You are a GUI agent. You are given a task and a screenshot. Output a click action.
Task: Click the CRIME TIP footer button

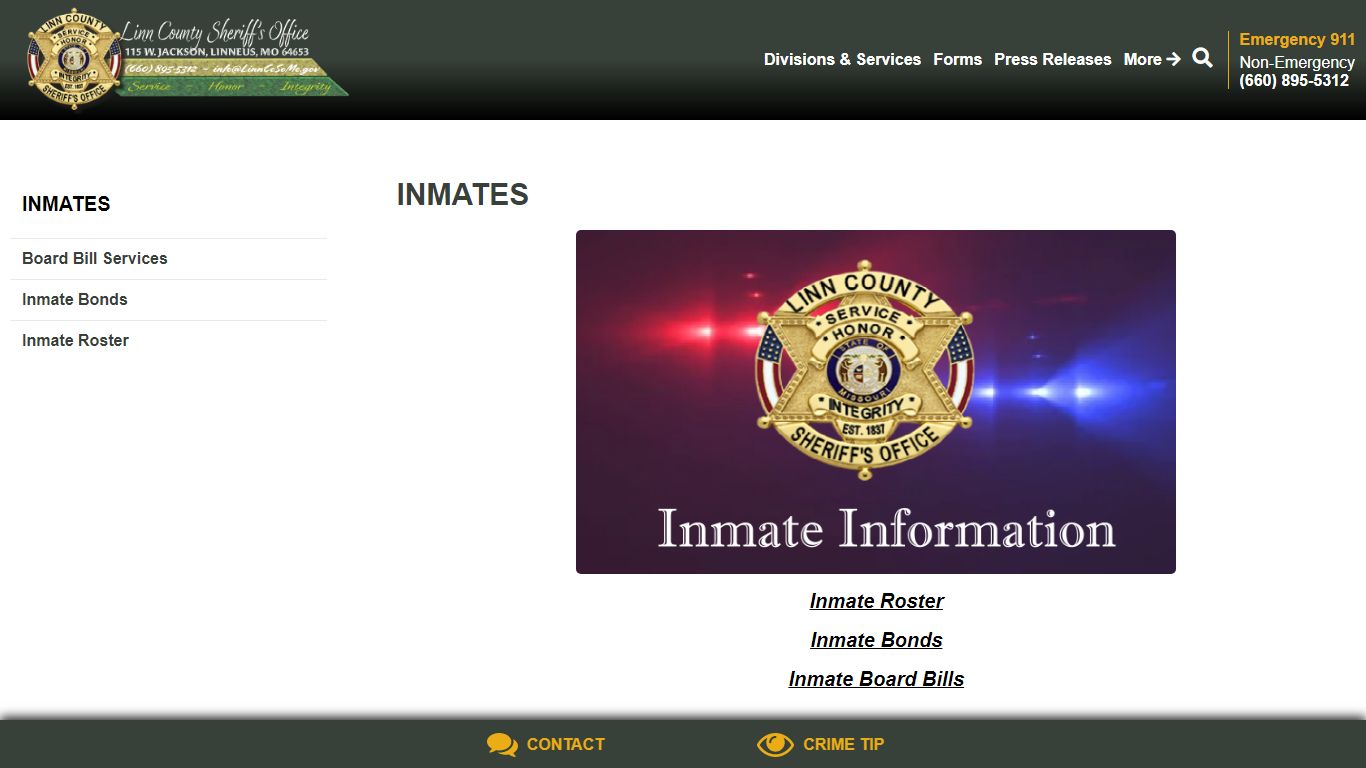(x=821, y=744)
